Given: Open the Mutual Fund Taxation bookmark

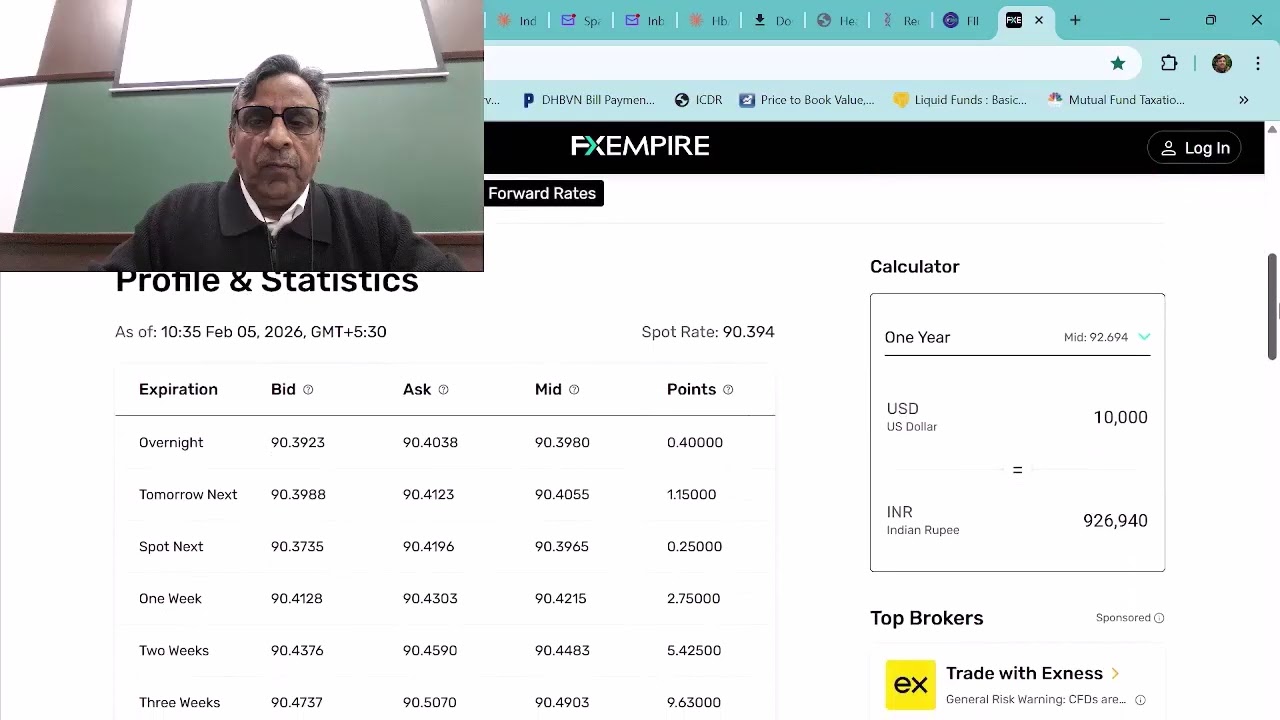Looking at the screenshot, I should click(1116, 100).
